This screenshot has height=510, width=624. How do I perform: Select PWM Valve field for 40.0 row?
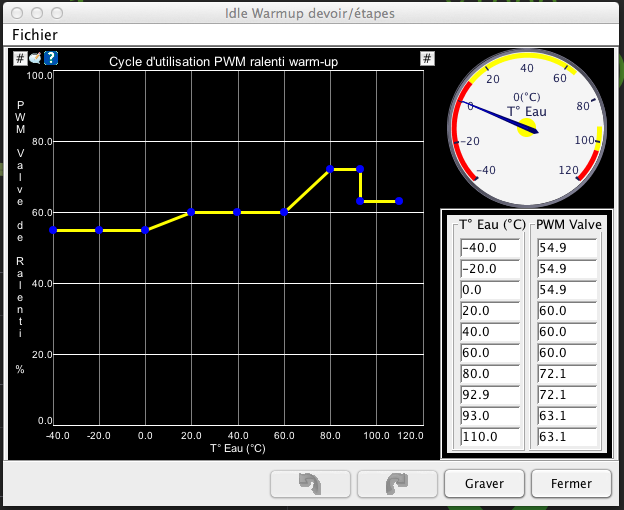567,332
